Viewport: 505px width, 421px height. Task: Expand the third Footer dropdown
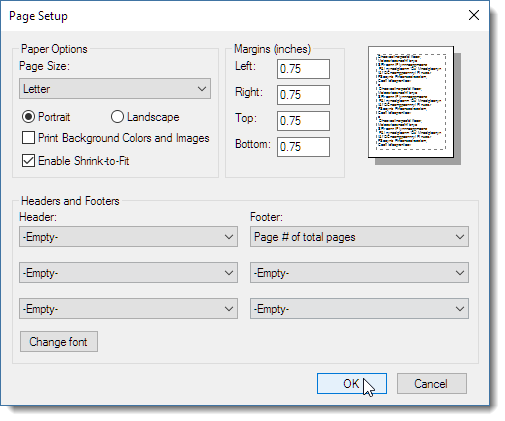pyautogui.click(x=359, y=309)
